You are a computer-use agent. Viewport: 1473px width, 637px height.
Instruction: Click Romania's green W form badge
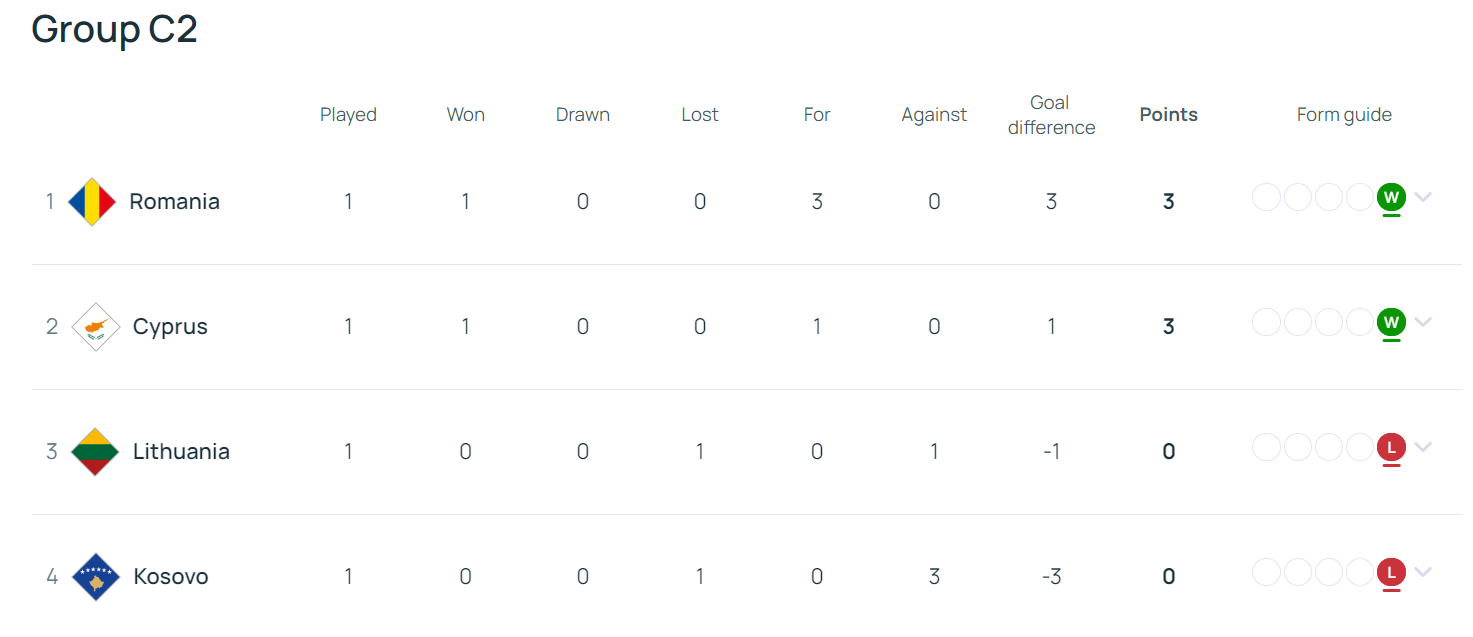[x=1391, y=197]
